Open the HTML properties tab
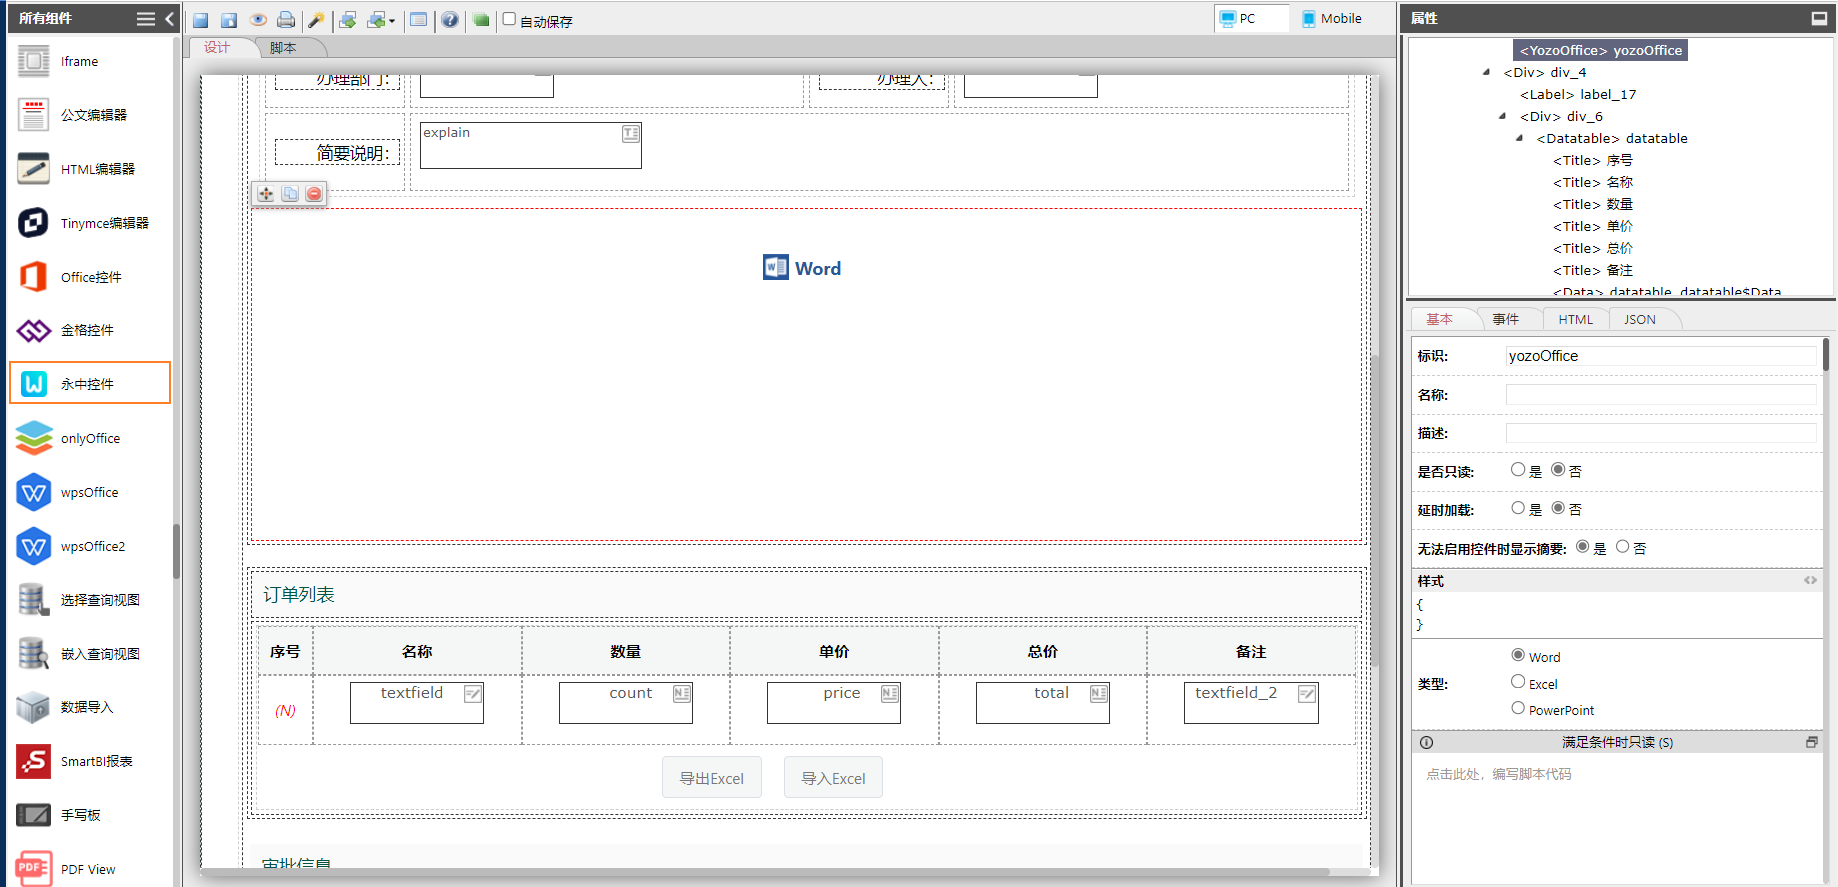This screenshot has height=887, width=1838. [1576, 319]
